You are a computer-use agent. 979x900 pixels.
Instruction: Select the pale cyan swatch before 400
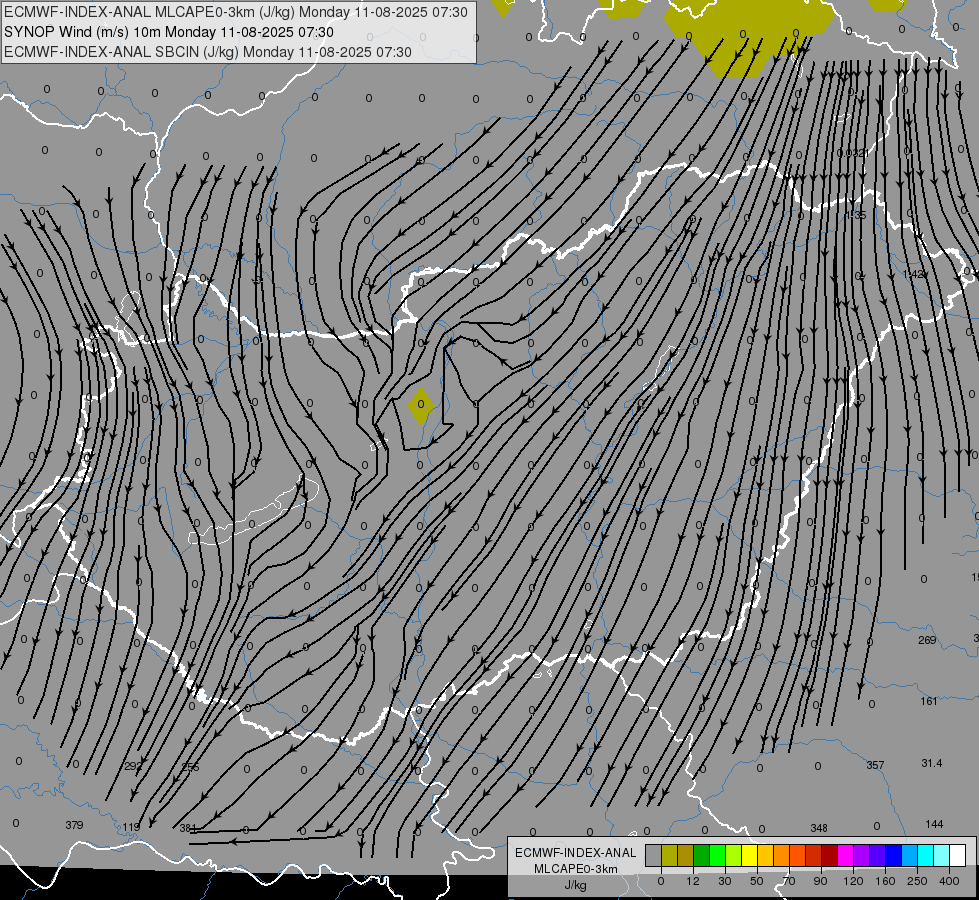tap(942, 855)
